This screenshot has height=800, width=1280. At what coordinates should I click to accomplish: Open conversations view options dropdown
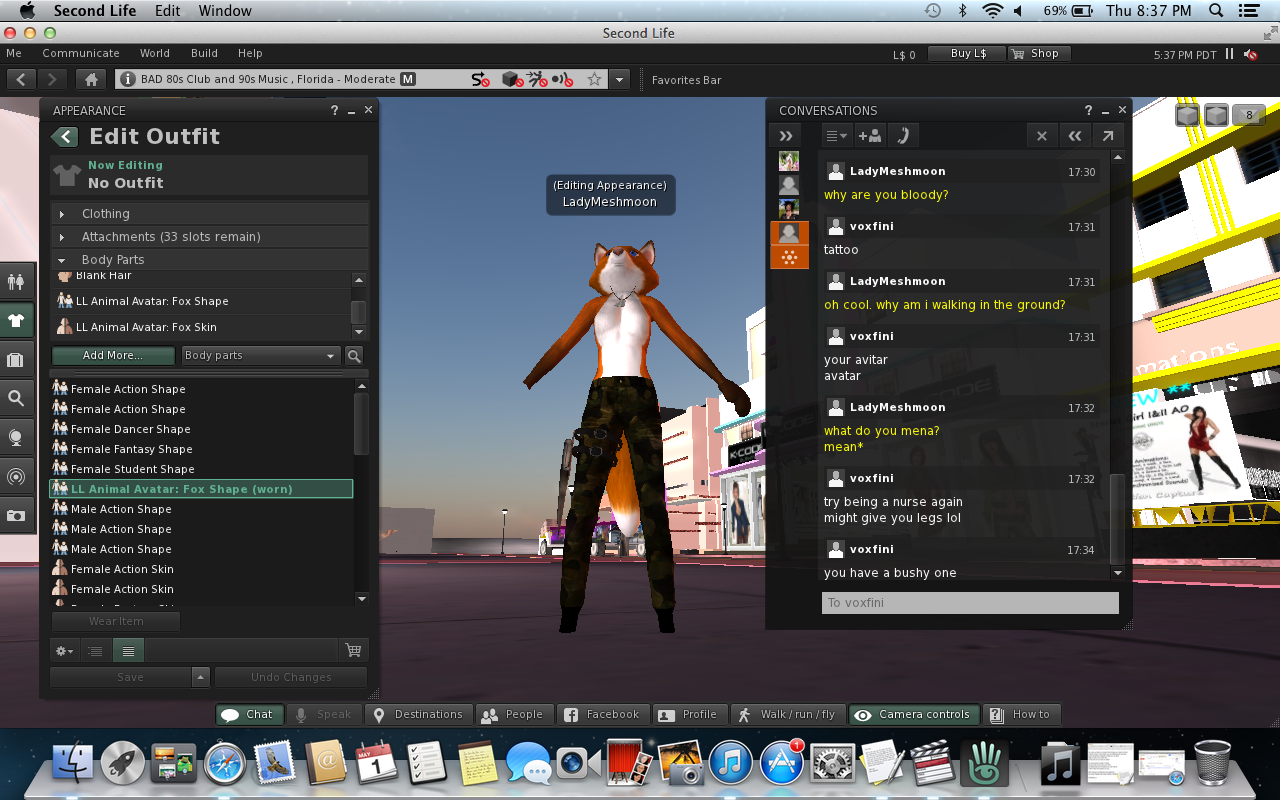tap(836, 136)
